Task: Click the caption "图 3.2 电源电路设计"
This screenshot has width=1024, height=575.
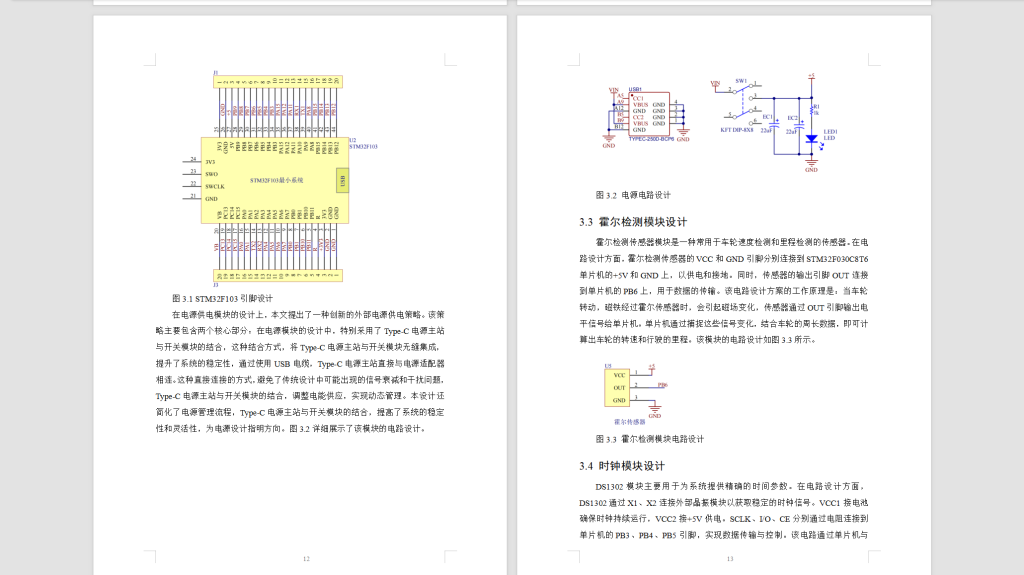Action: (x=633, y=195)
